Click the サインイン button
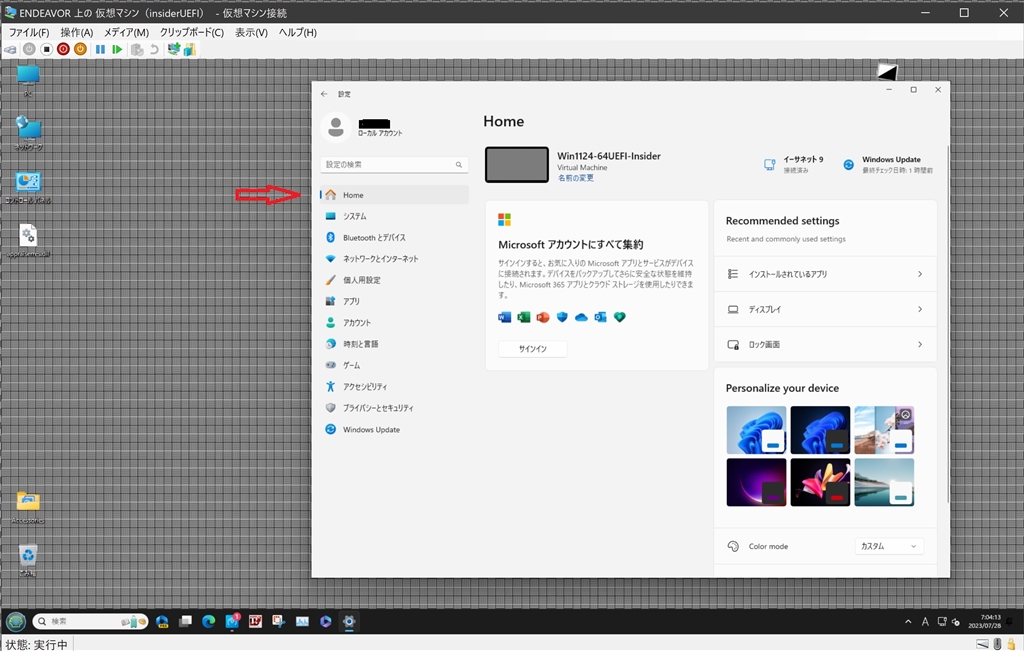Image resolution: width=1024 pixels, height=651 pixels. click(x=532, y=349)
